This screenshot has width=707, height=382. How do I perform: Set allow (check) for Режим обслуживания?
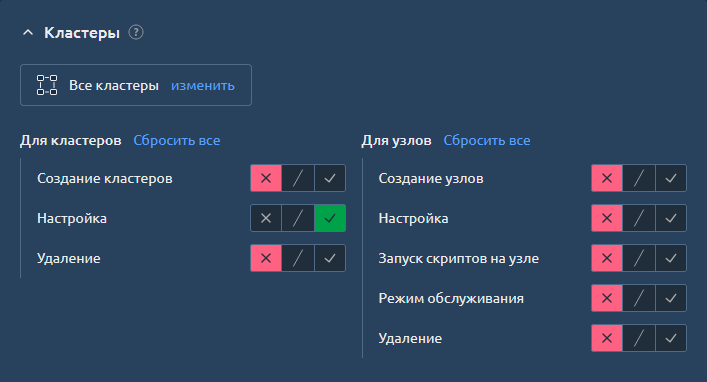tap(671, 298)
